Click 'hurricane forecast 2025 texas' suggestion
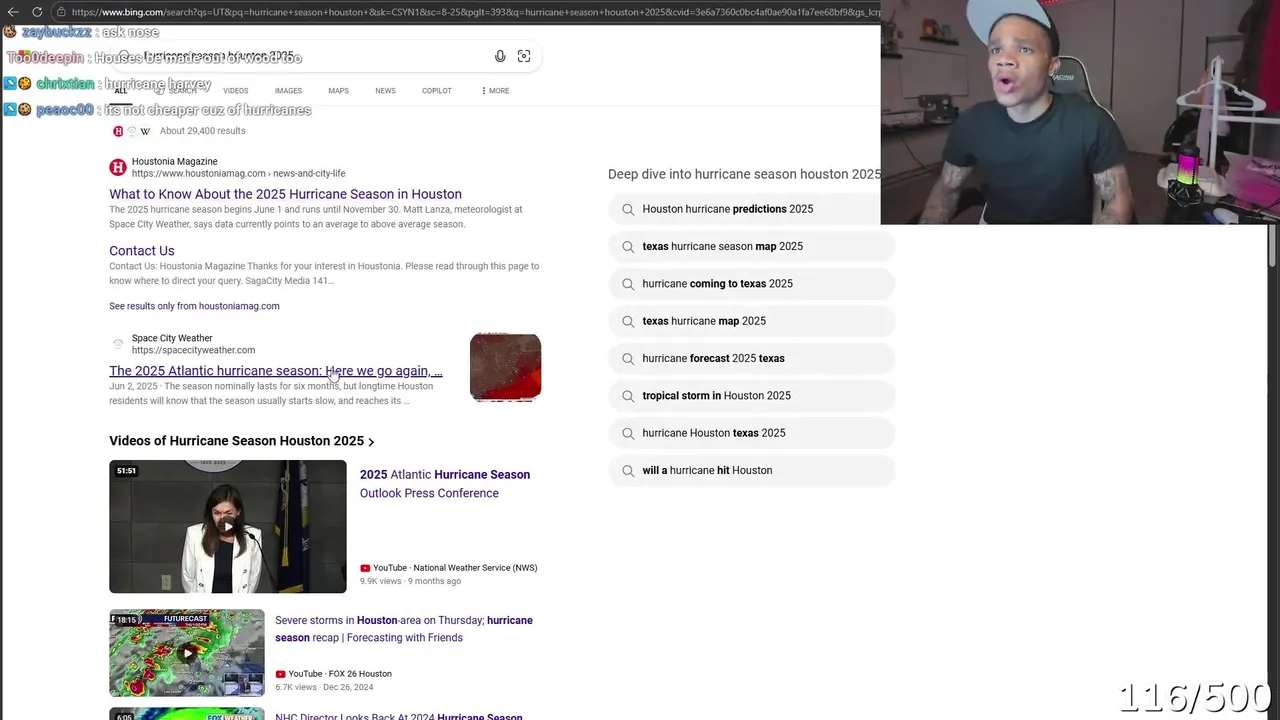The image size is (1280, 720). (x=750, y=358)
